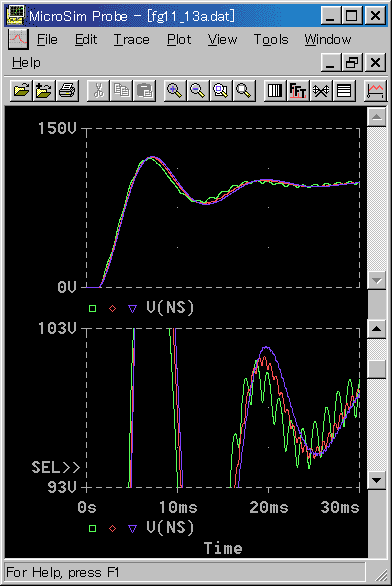Toggle the FFT Fourier transform icon

pyautogui.click(x=298, y=90)
